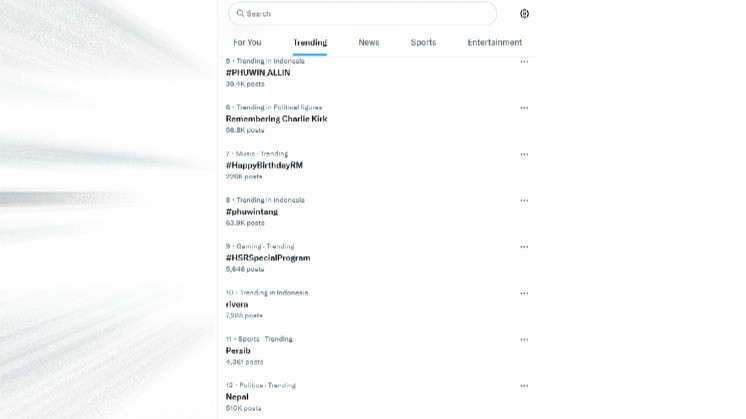Click the search magnifier icon
This screenshot has height=419, width=746.
[238, 14]
